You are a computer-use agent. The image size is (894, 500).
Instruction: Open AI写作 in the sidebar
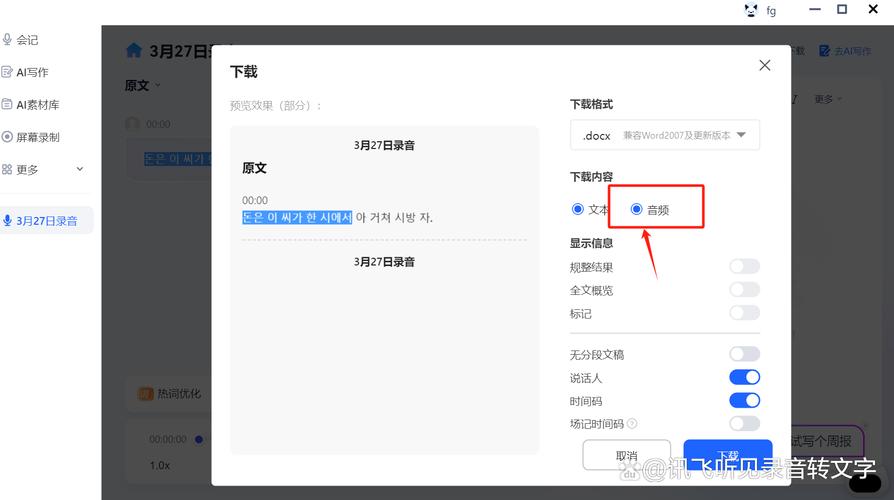(32, 72)
